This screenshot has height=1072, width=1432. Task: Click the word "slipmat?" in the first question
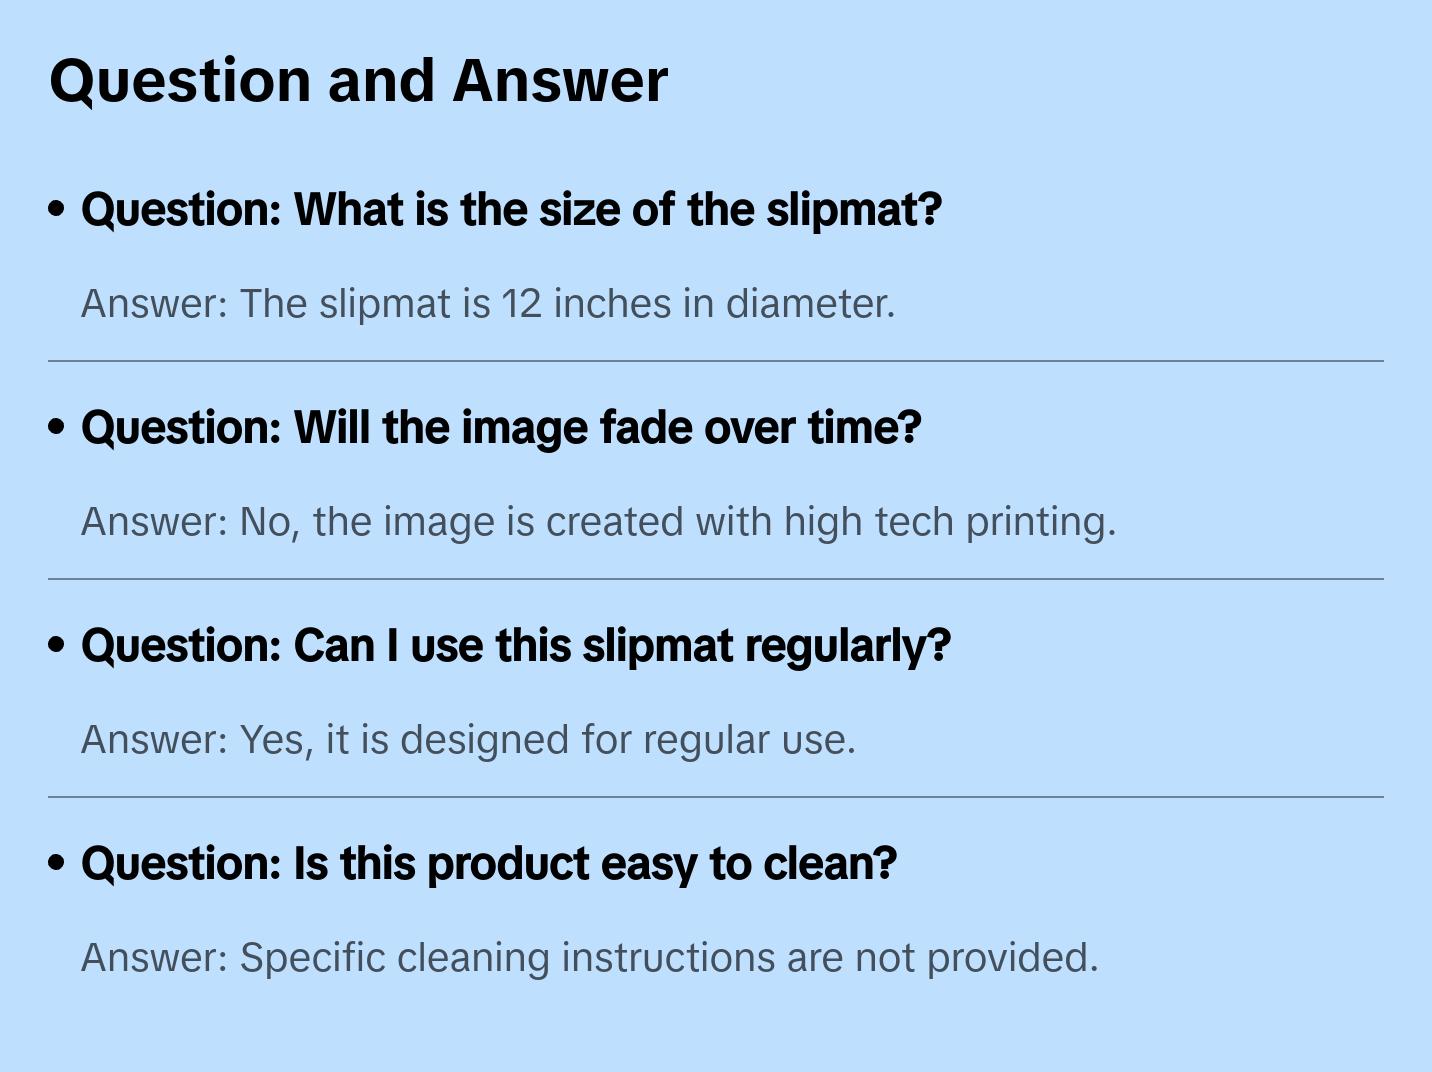point(854,210)
